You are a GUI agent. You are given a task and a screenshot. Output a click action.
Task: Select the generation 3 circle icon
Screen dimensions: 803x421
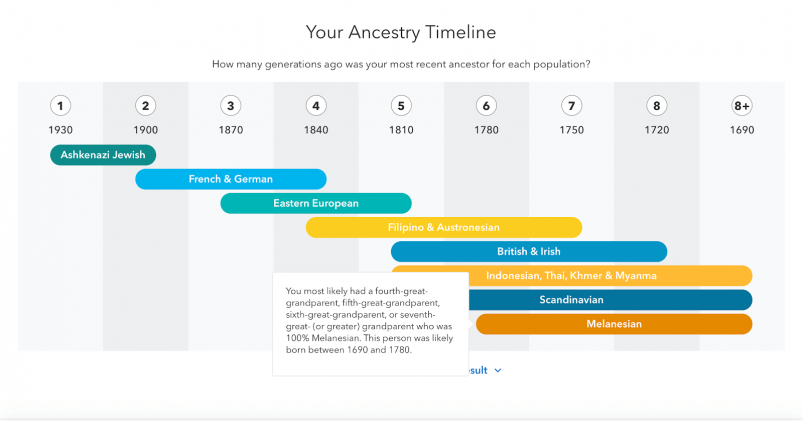pyautogui.click(x=230, y=106)
